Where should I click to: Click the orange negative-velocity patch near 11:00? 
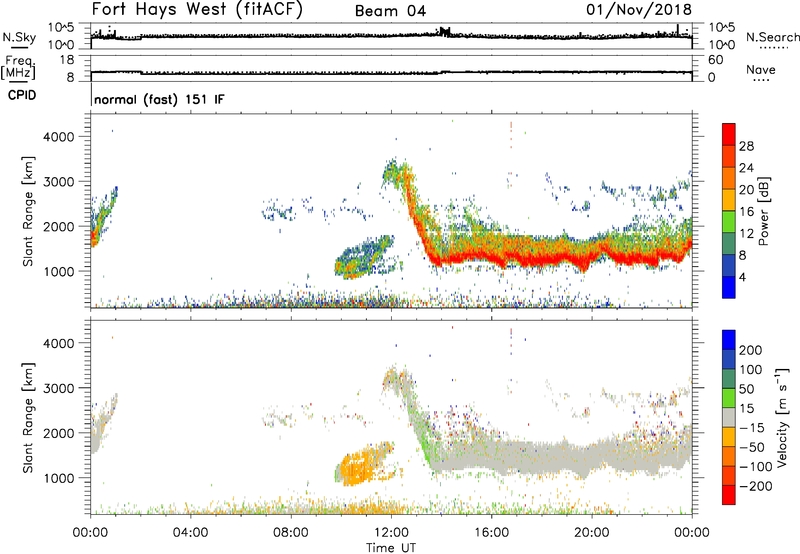361,464
